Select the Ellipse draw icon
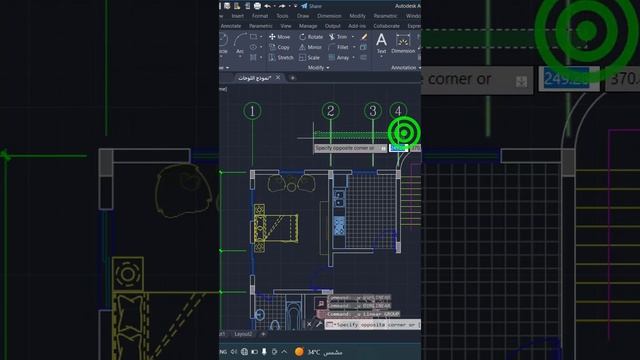Screen dimensions: 640x360 point(253,47)
